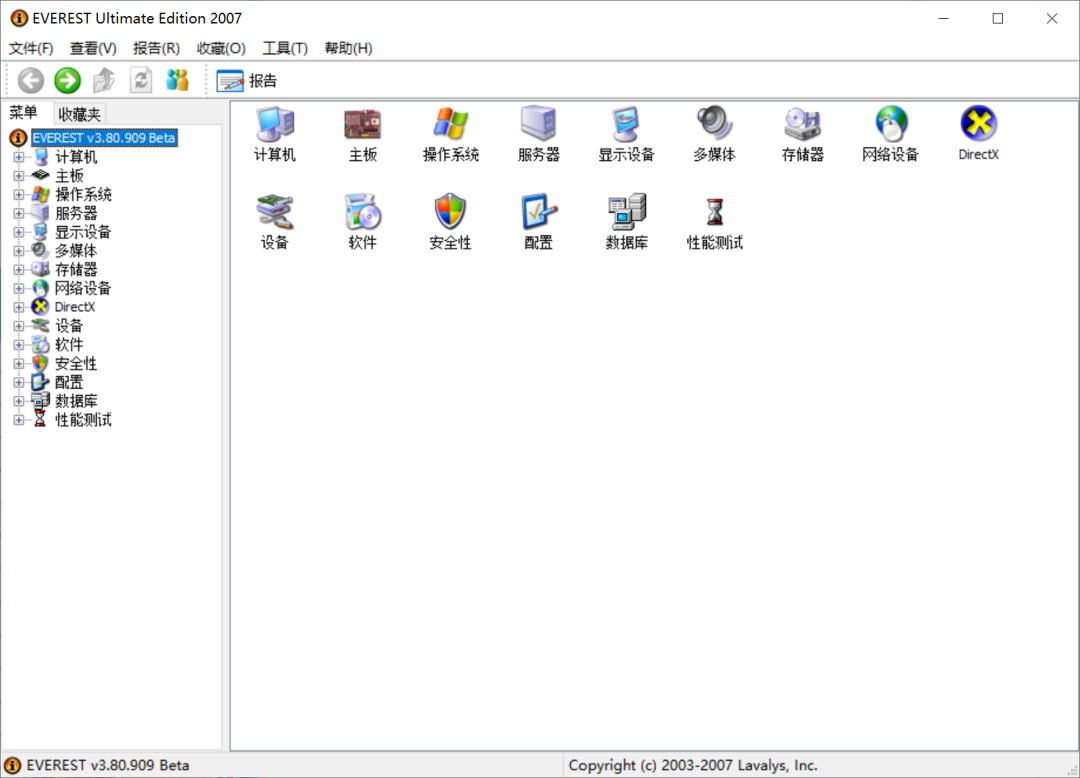Expand the 存储器 tree node

19,270
